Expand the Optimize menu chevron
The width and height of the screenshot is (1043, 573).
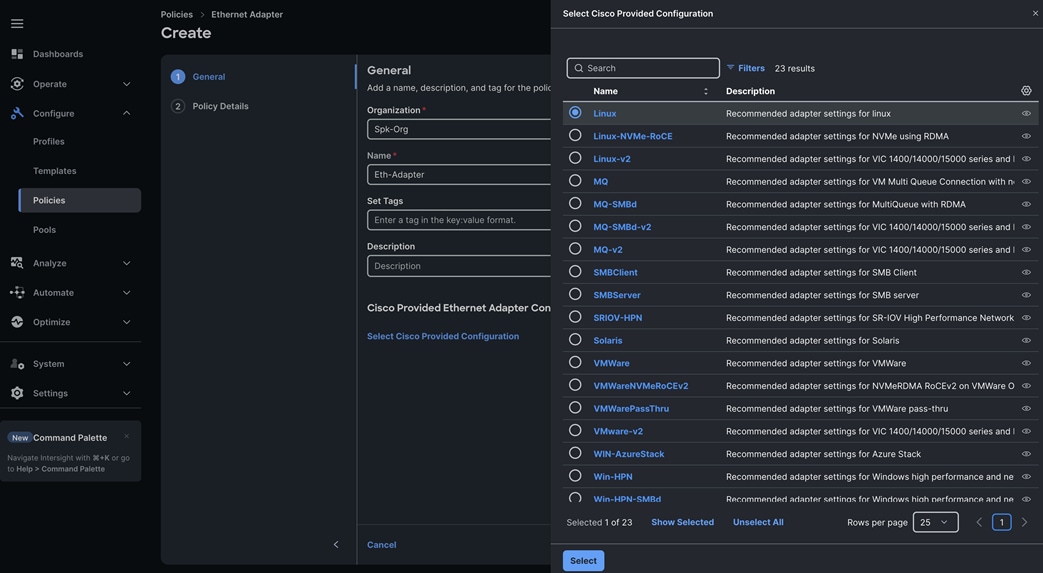126,321
